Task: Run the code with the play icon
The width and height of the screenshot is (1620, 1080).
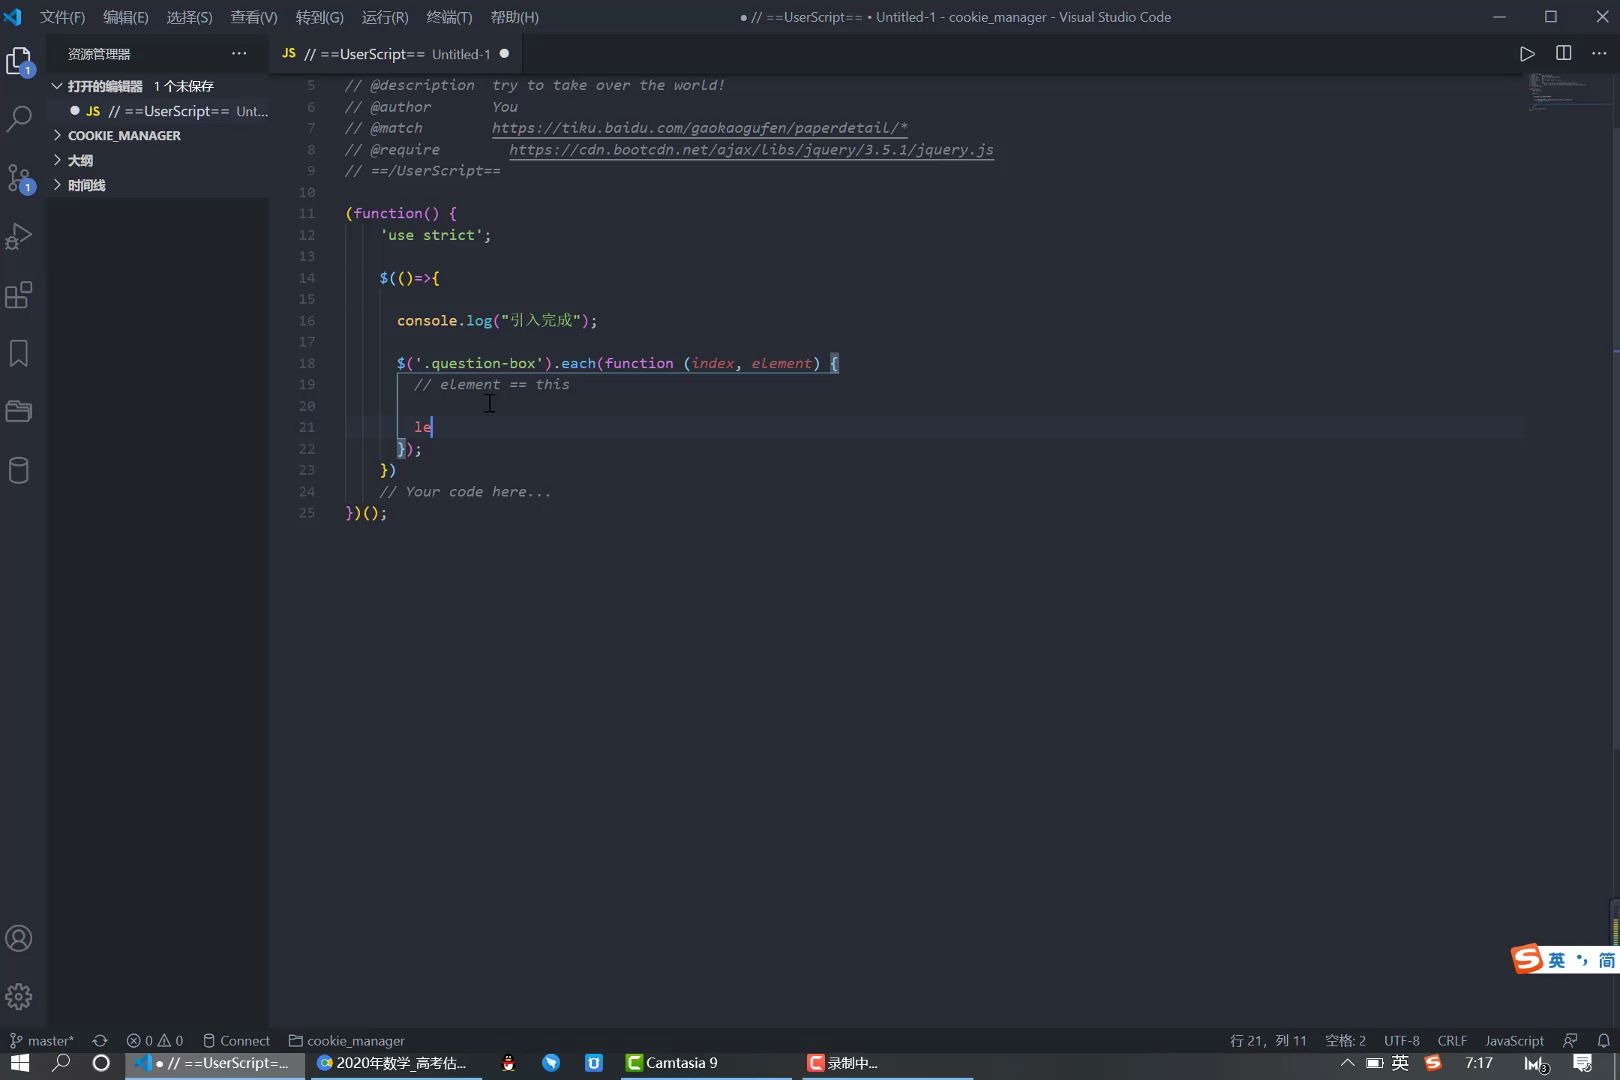Action: click(x=1527, y=54)
